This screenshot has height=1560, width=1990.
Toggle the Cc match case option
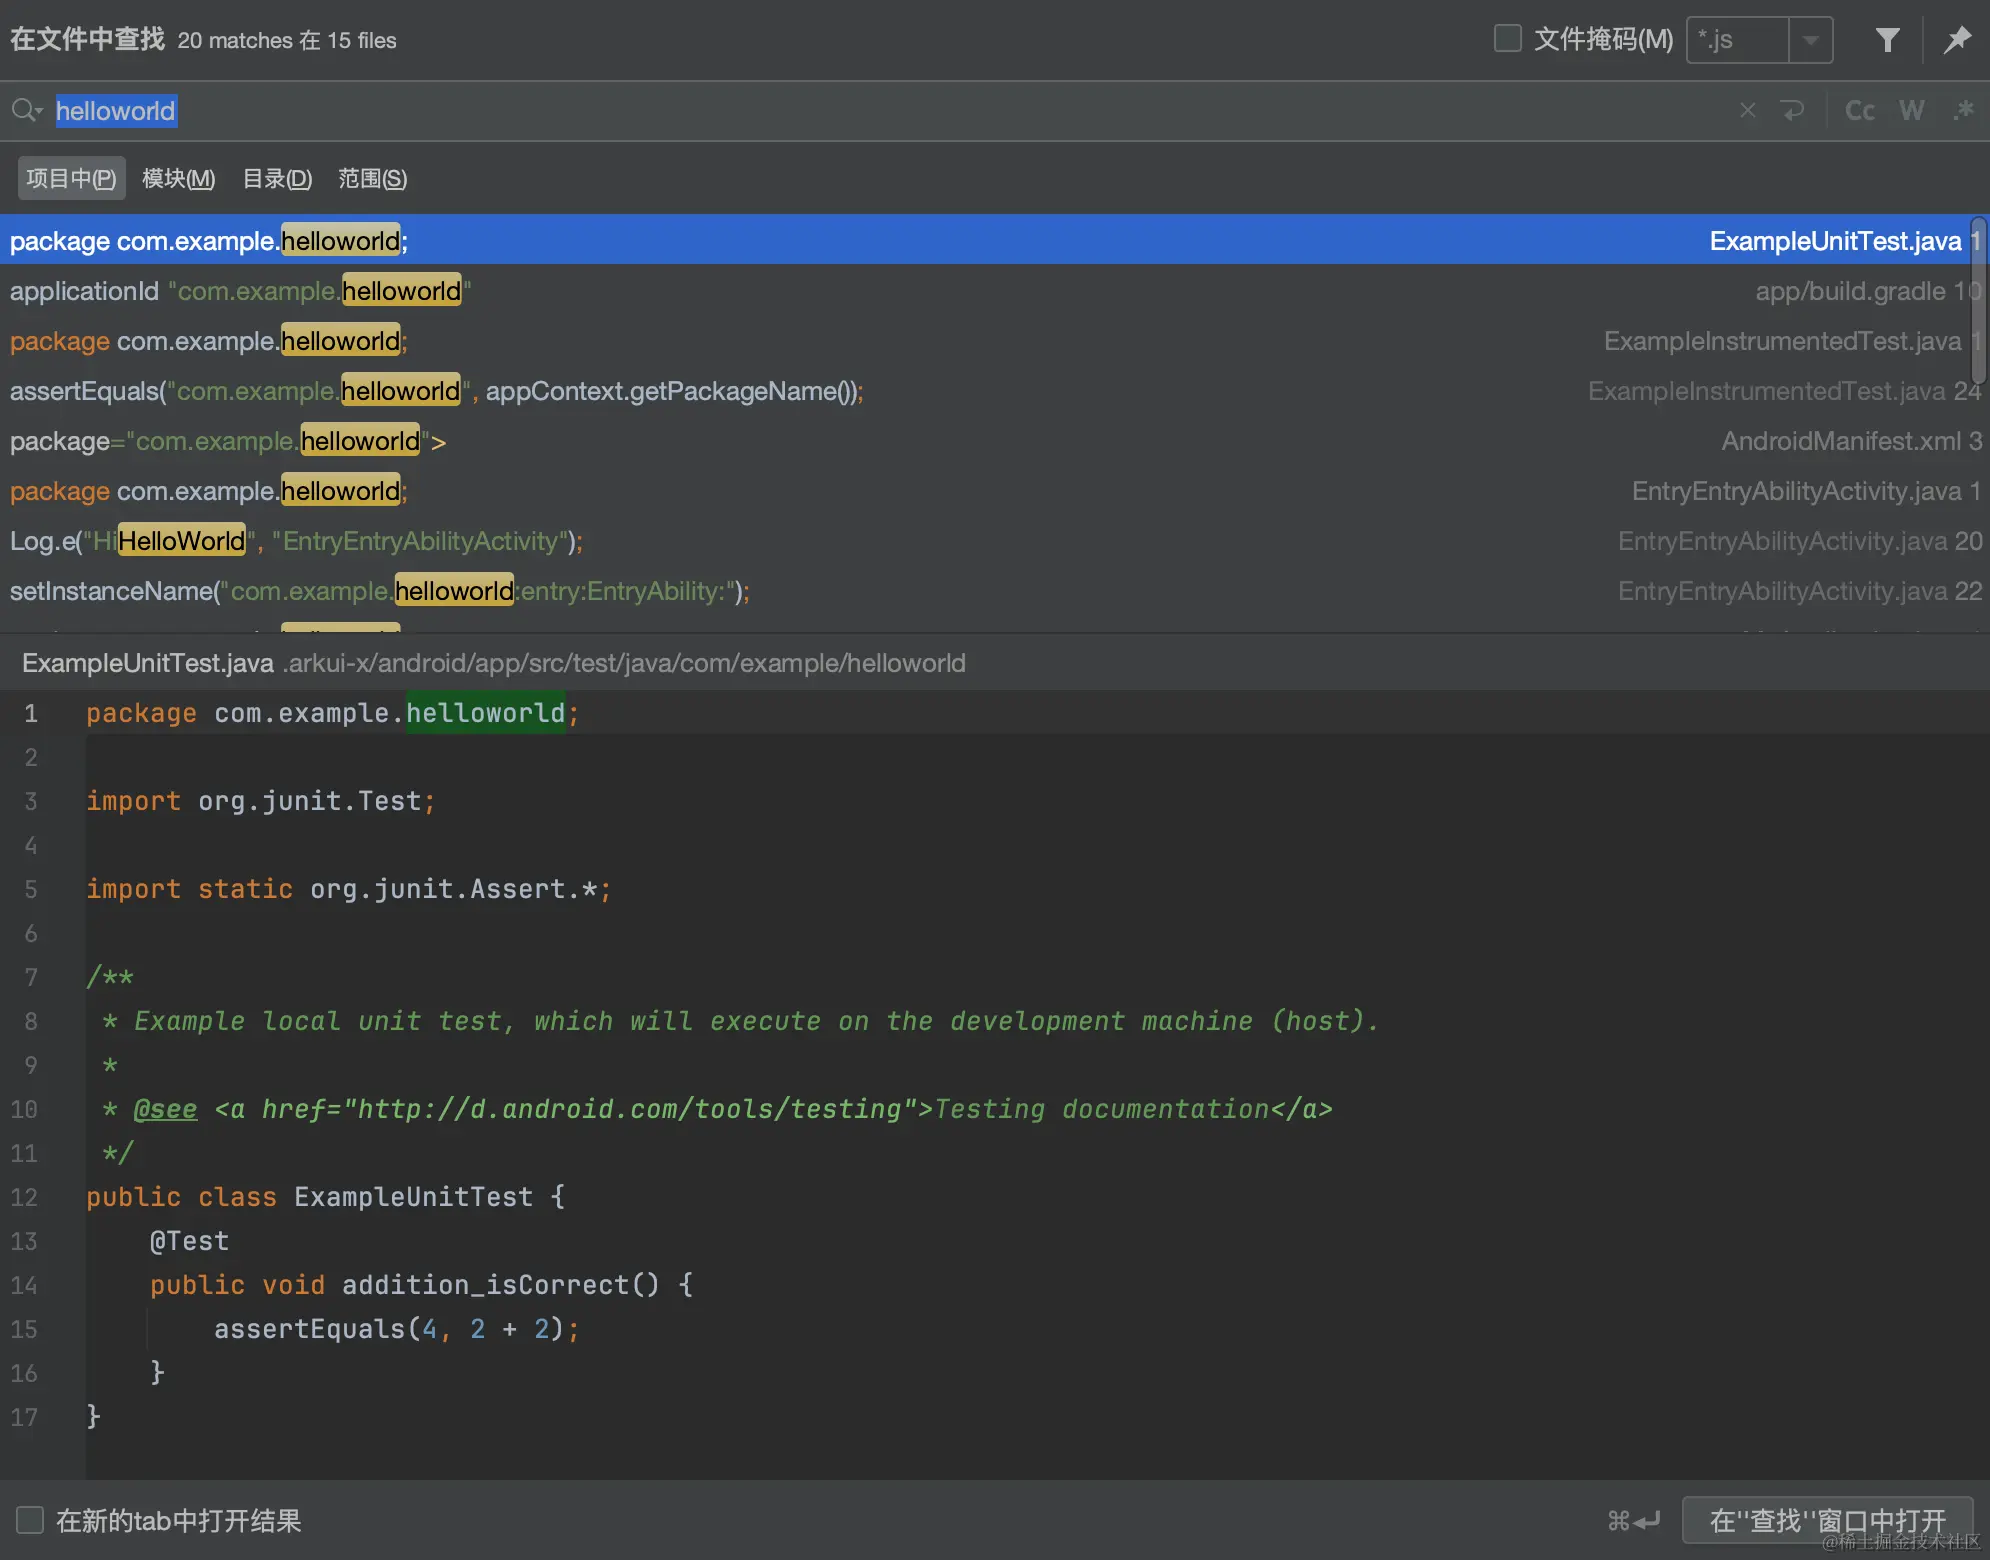(x=1859, y=110)
